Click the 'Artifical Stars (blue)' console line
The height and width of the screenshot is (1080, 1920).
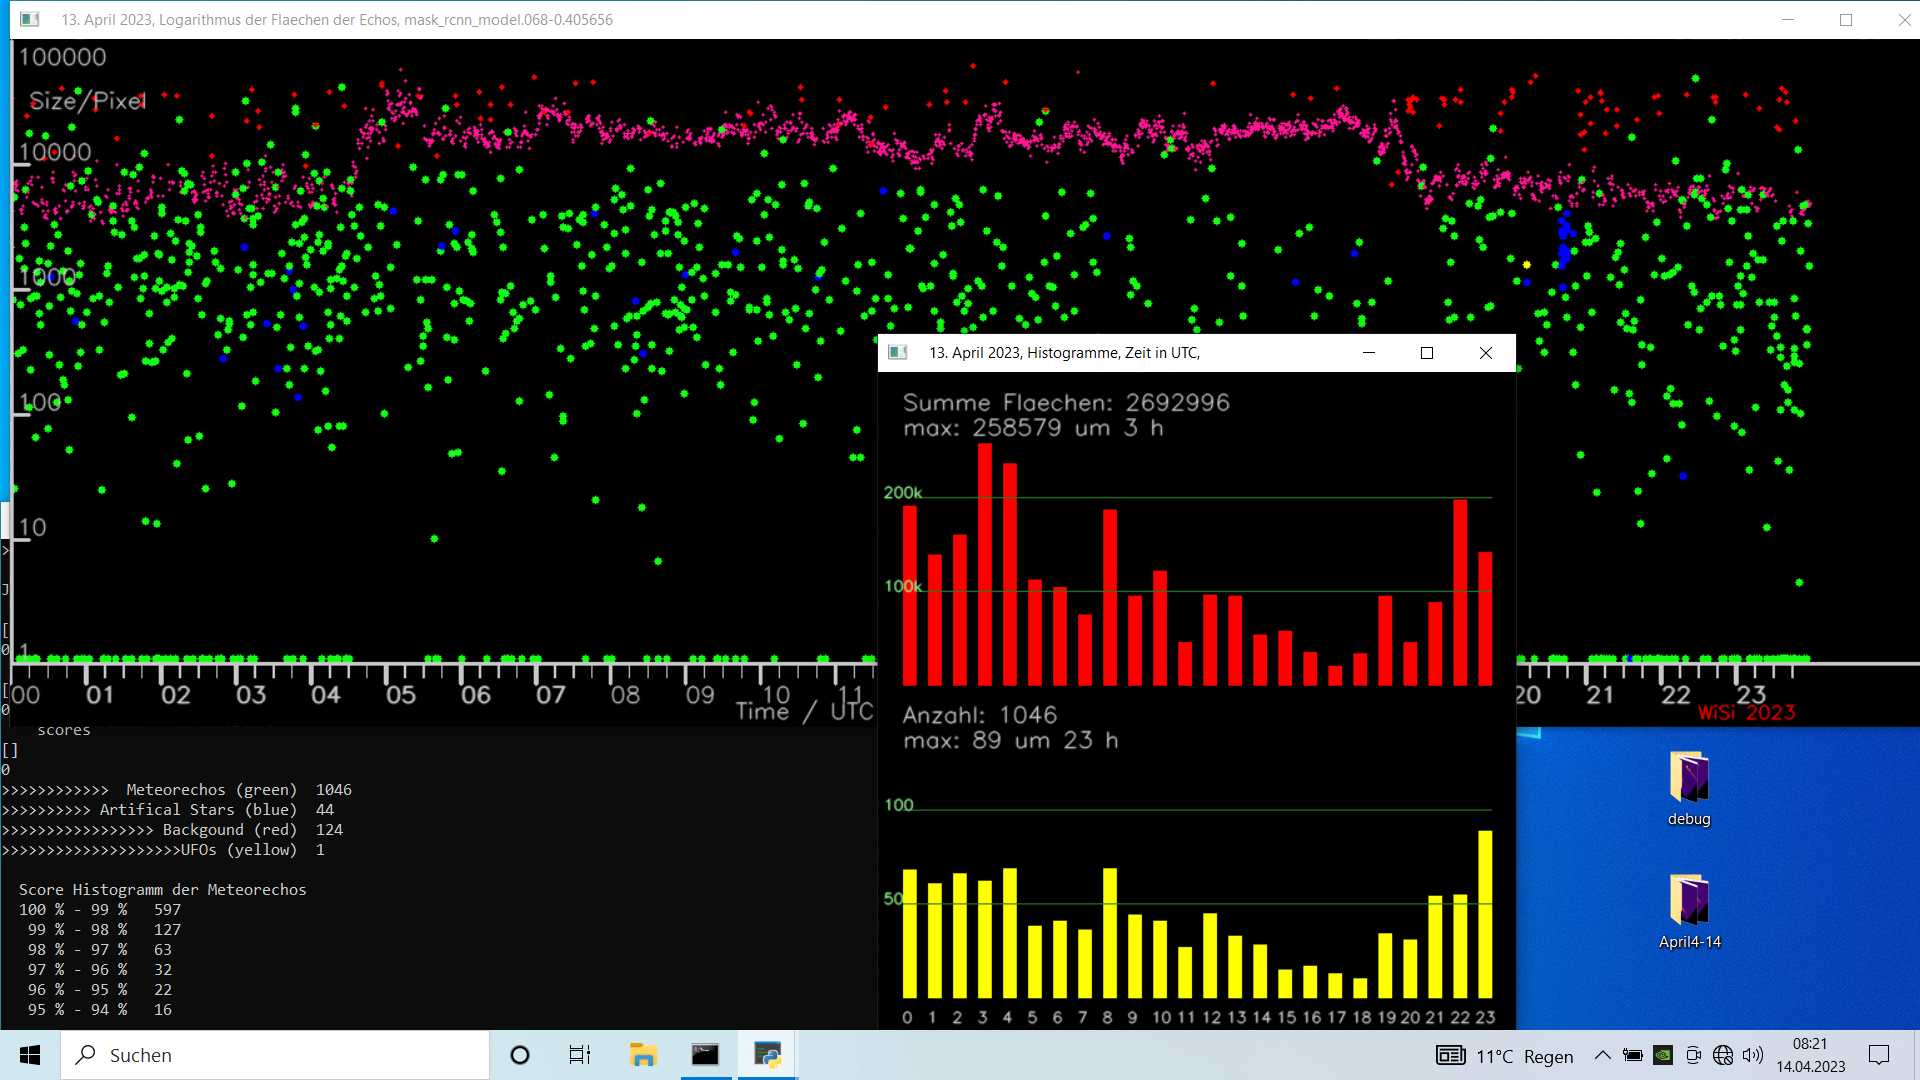[x=168, y=810]
